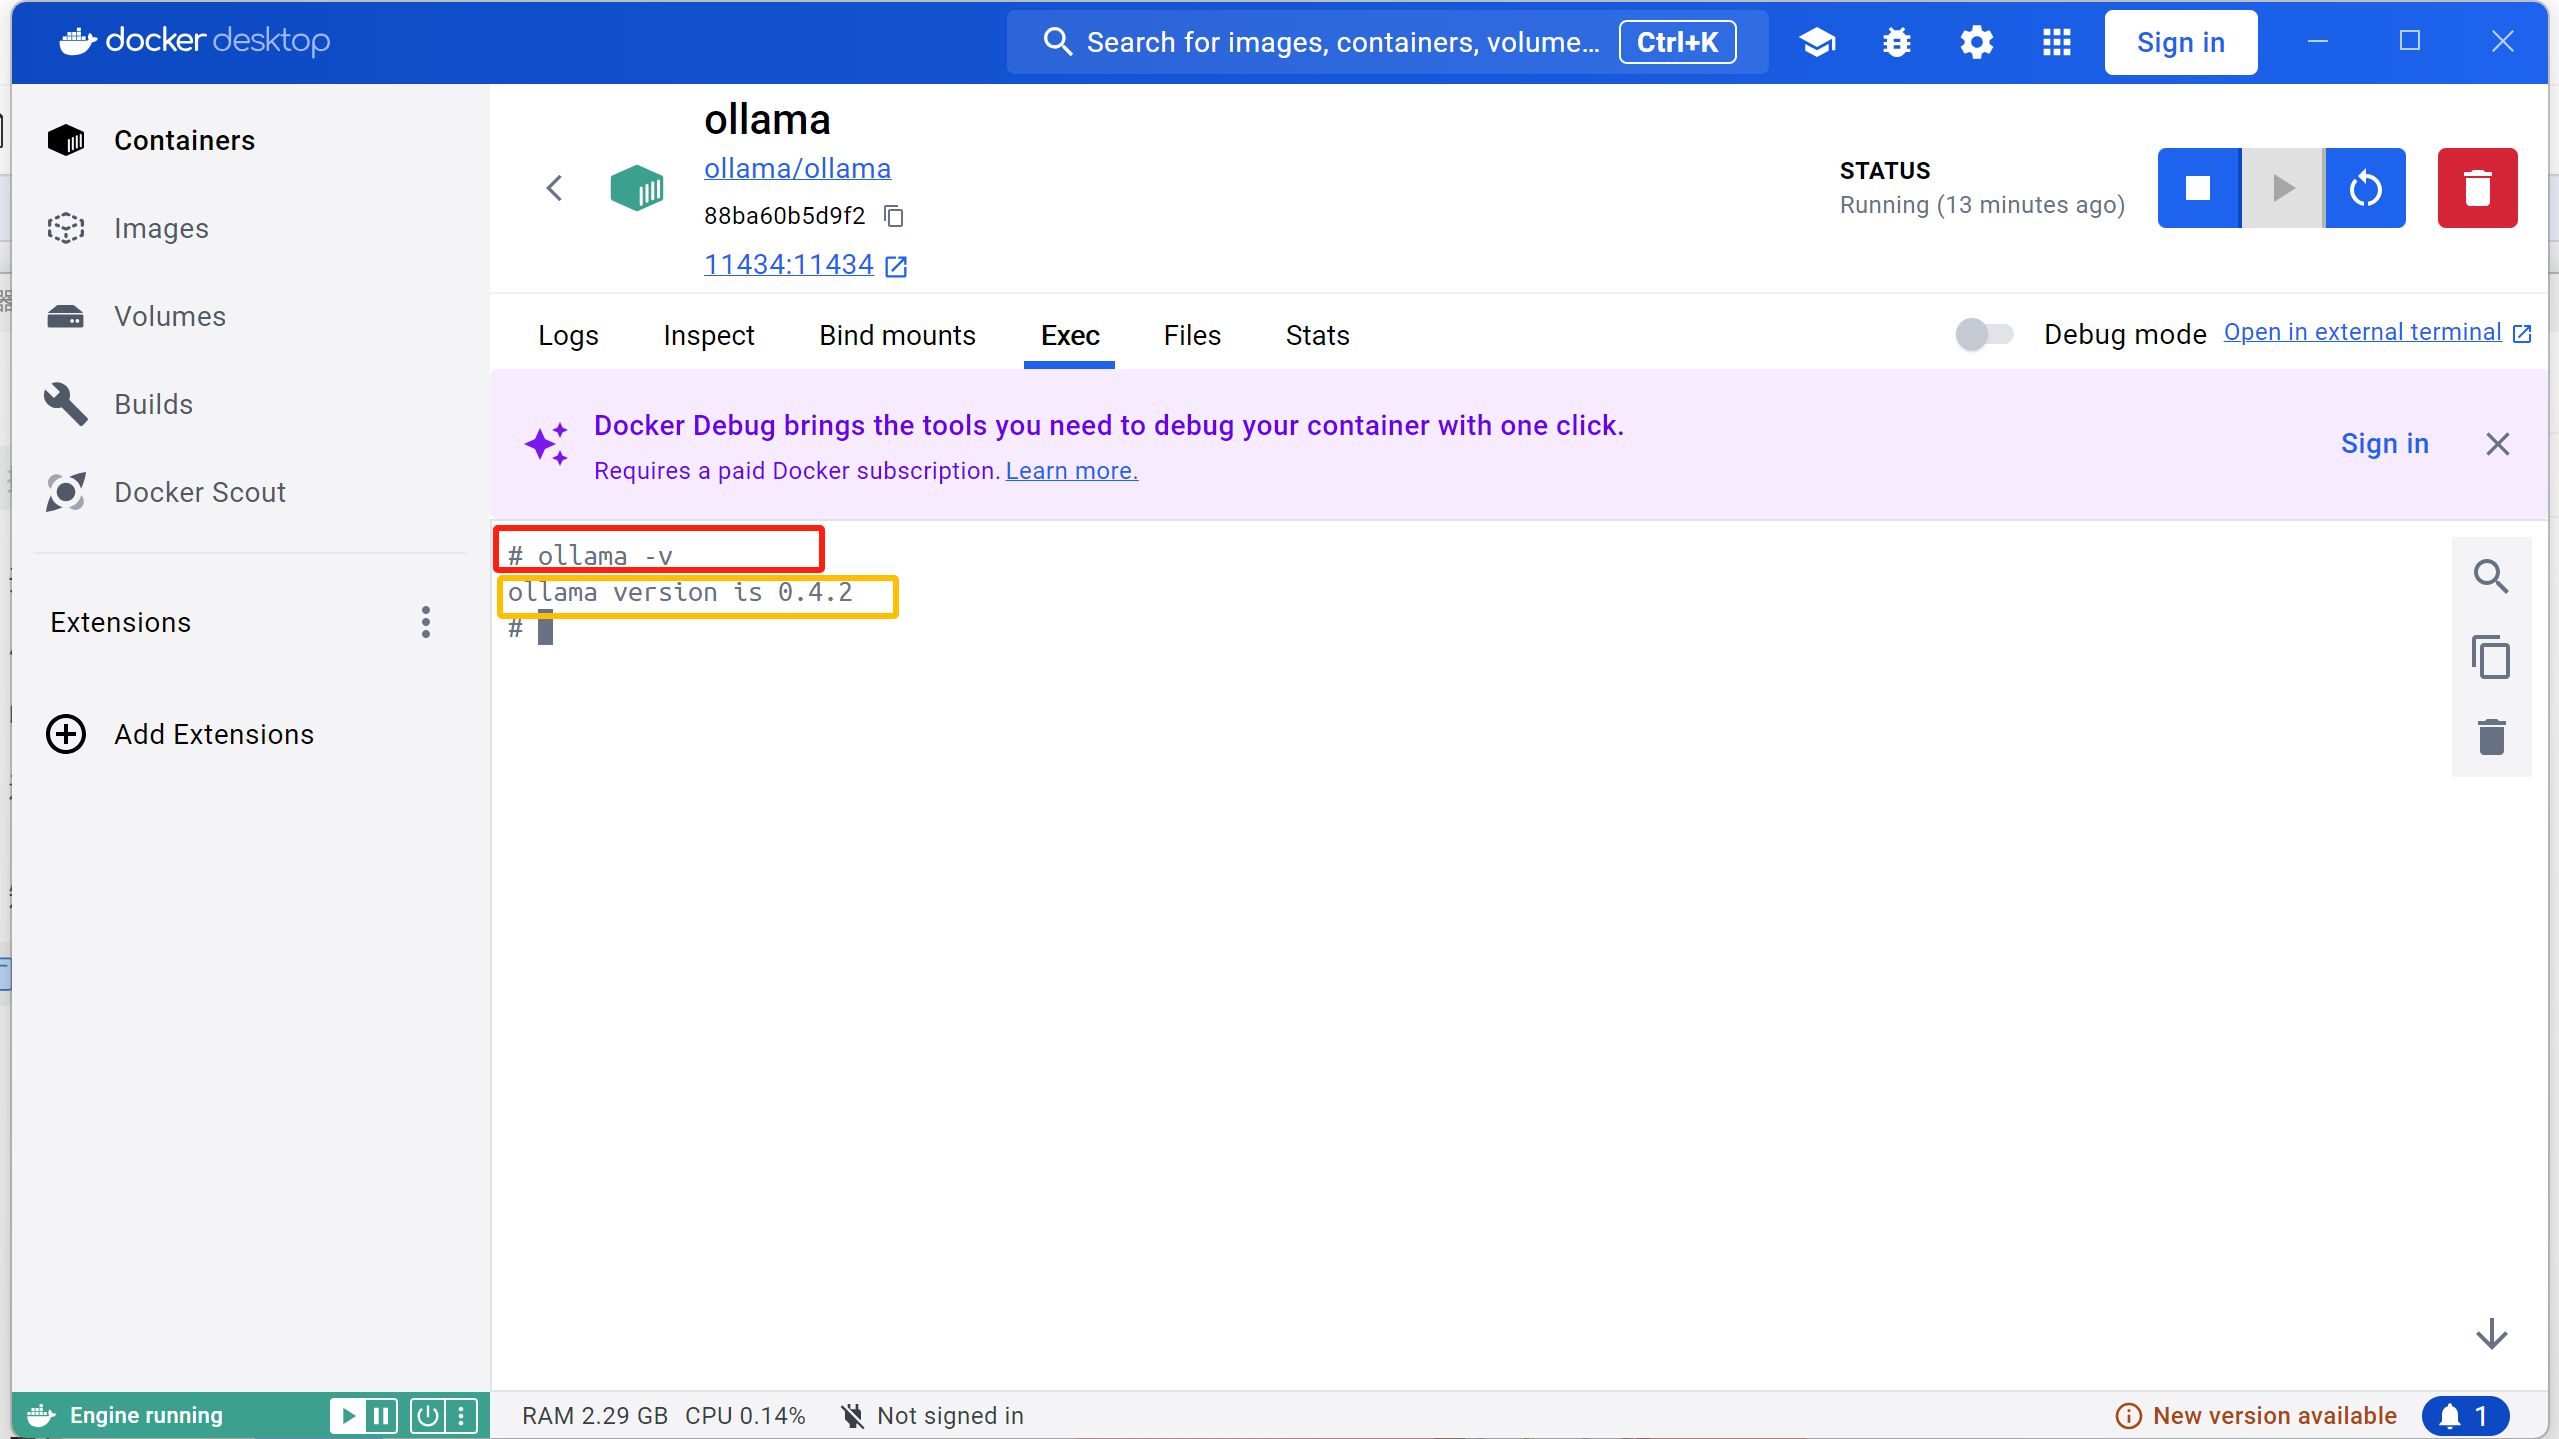Click New version available notice

point(2256,1415)
